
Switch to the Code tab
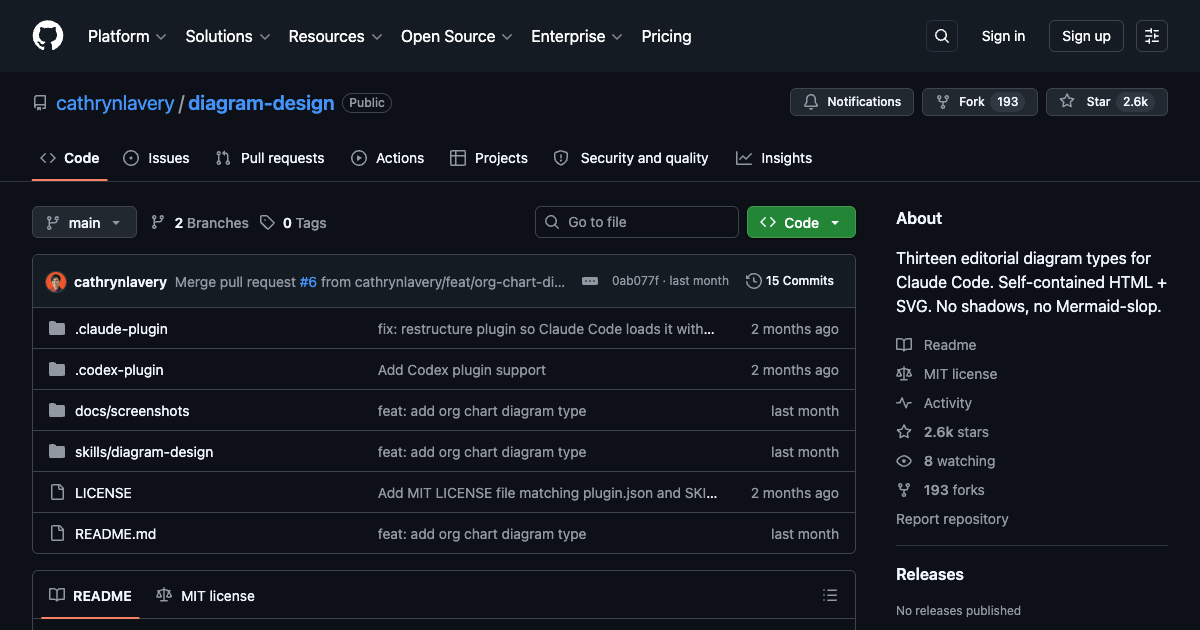click(x=70, y=158)
